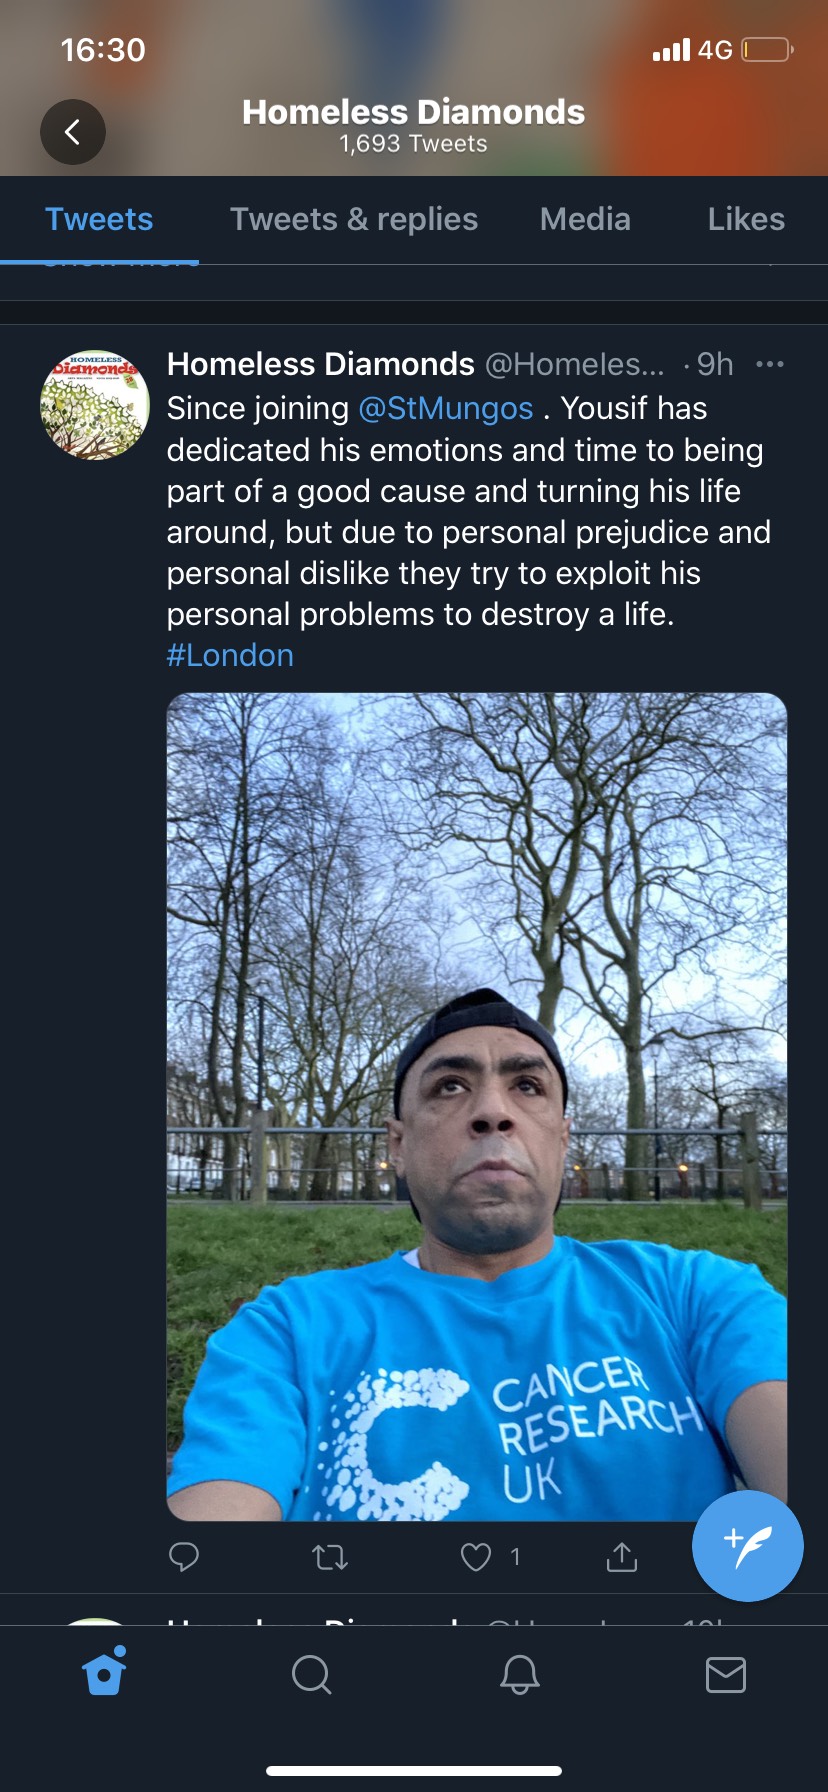Switch to the Media tab
Viewport: 828px width, 1792px height.
tap(585, 219)
